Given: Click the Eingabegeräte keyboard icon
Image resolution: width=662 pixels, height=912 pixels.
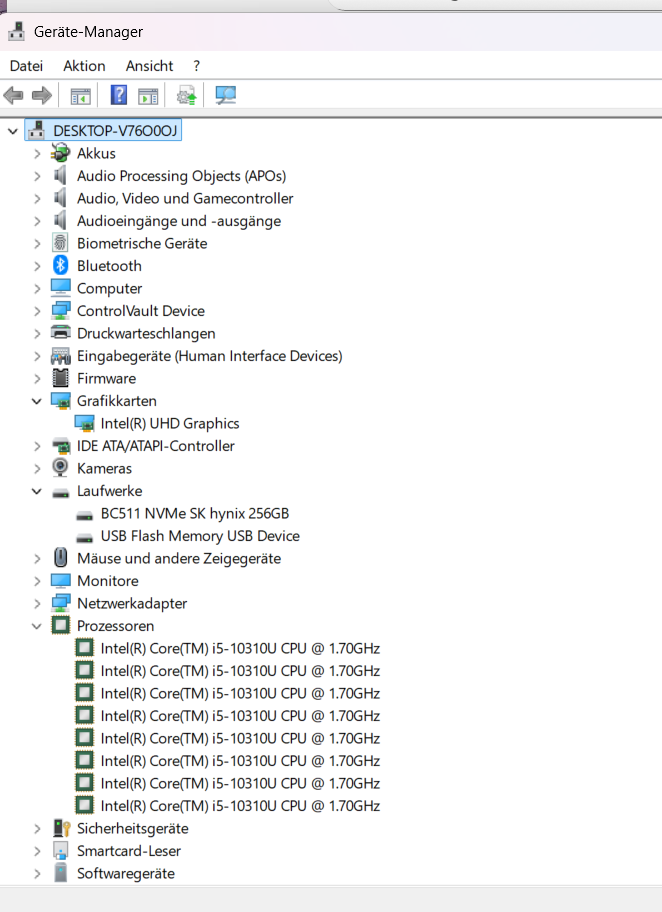Looking at the screenshot, I should click(60, 355).
